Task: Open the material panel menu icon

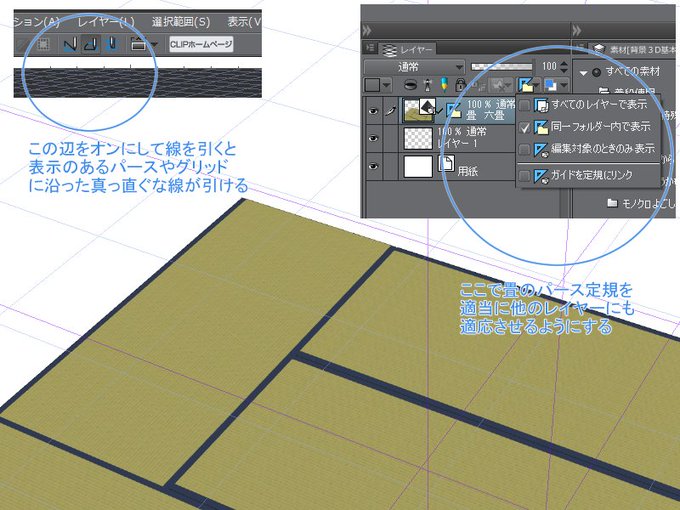Action: pos(580,48)
